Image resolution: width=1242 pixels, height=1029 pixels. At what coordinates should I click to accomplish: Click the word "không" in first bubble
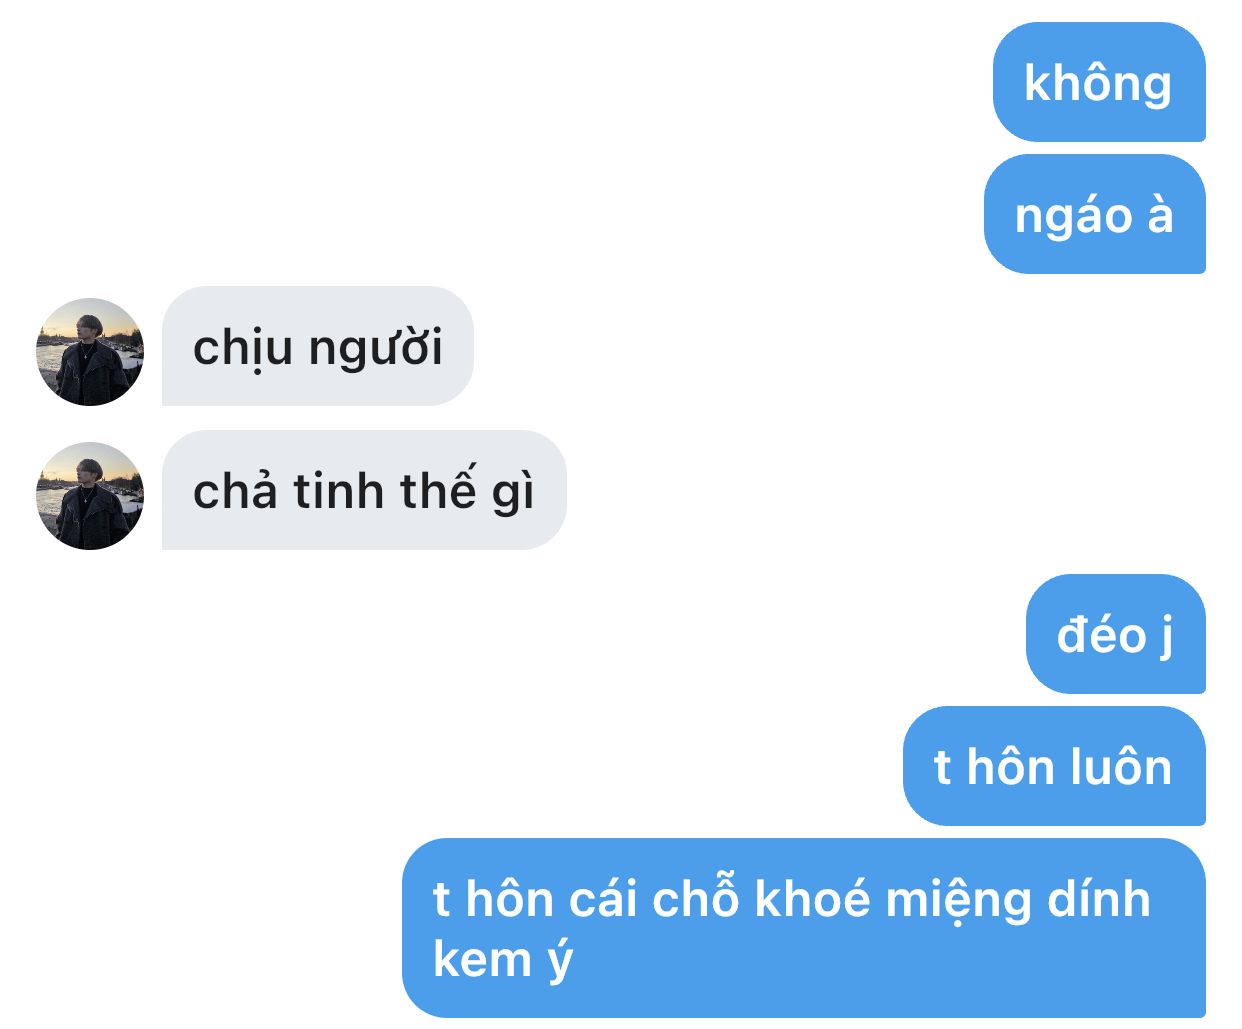click(1098, 83)
